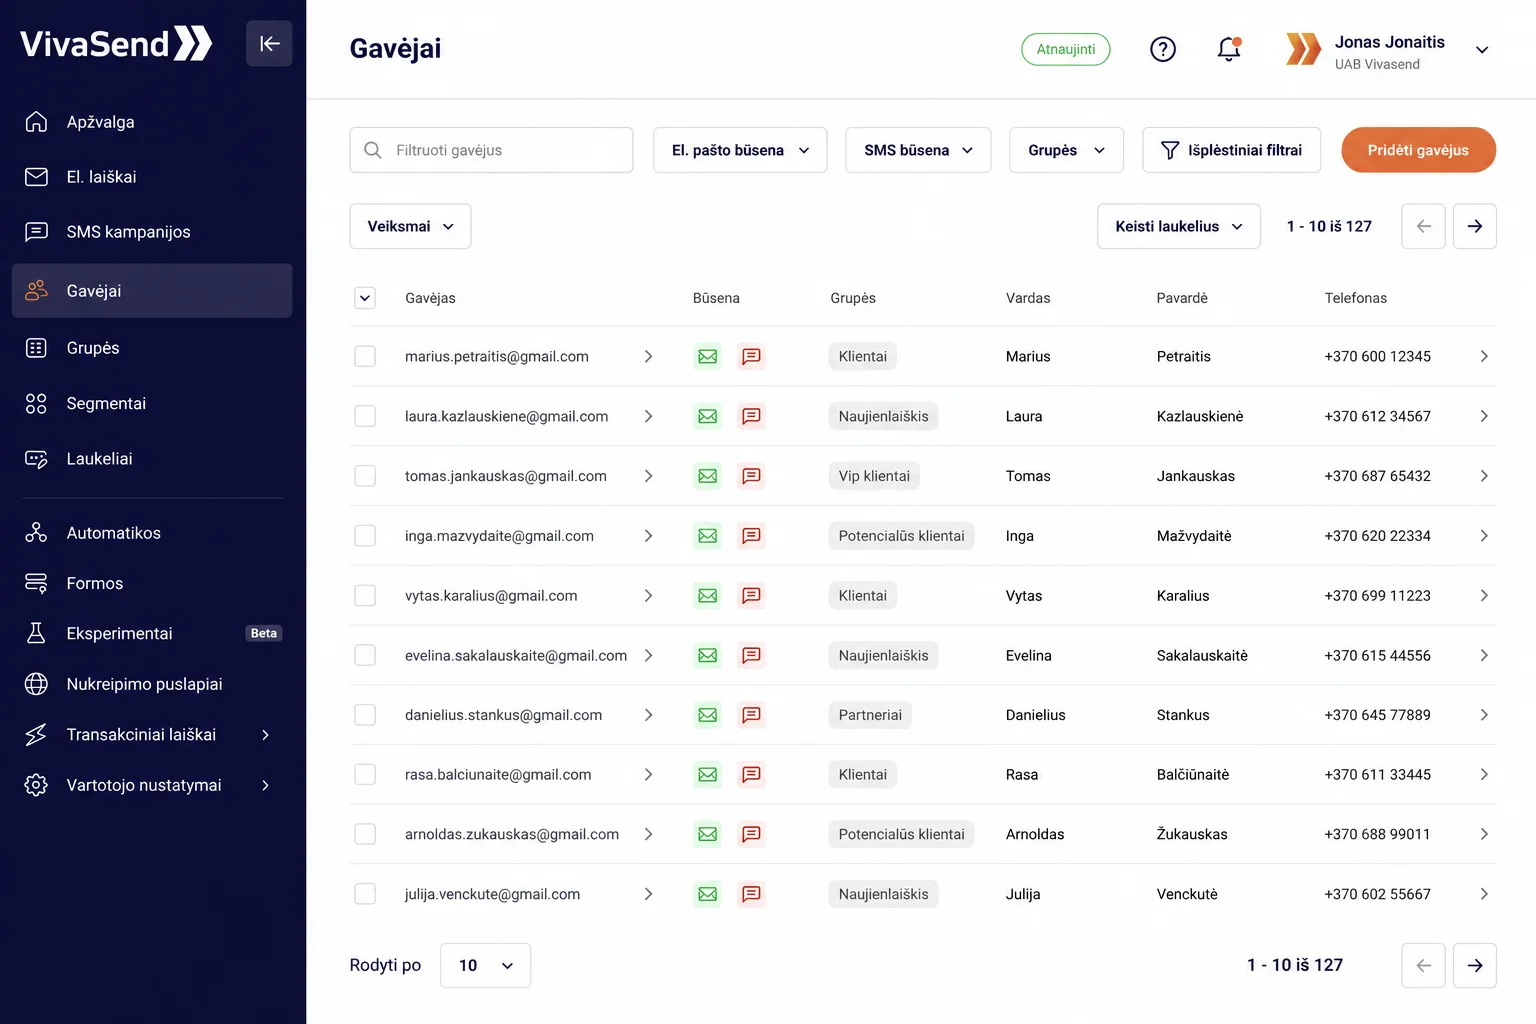Click the VivaSend logo
Screen dimensions: 1536x1024
(x=116, y=44)
